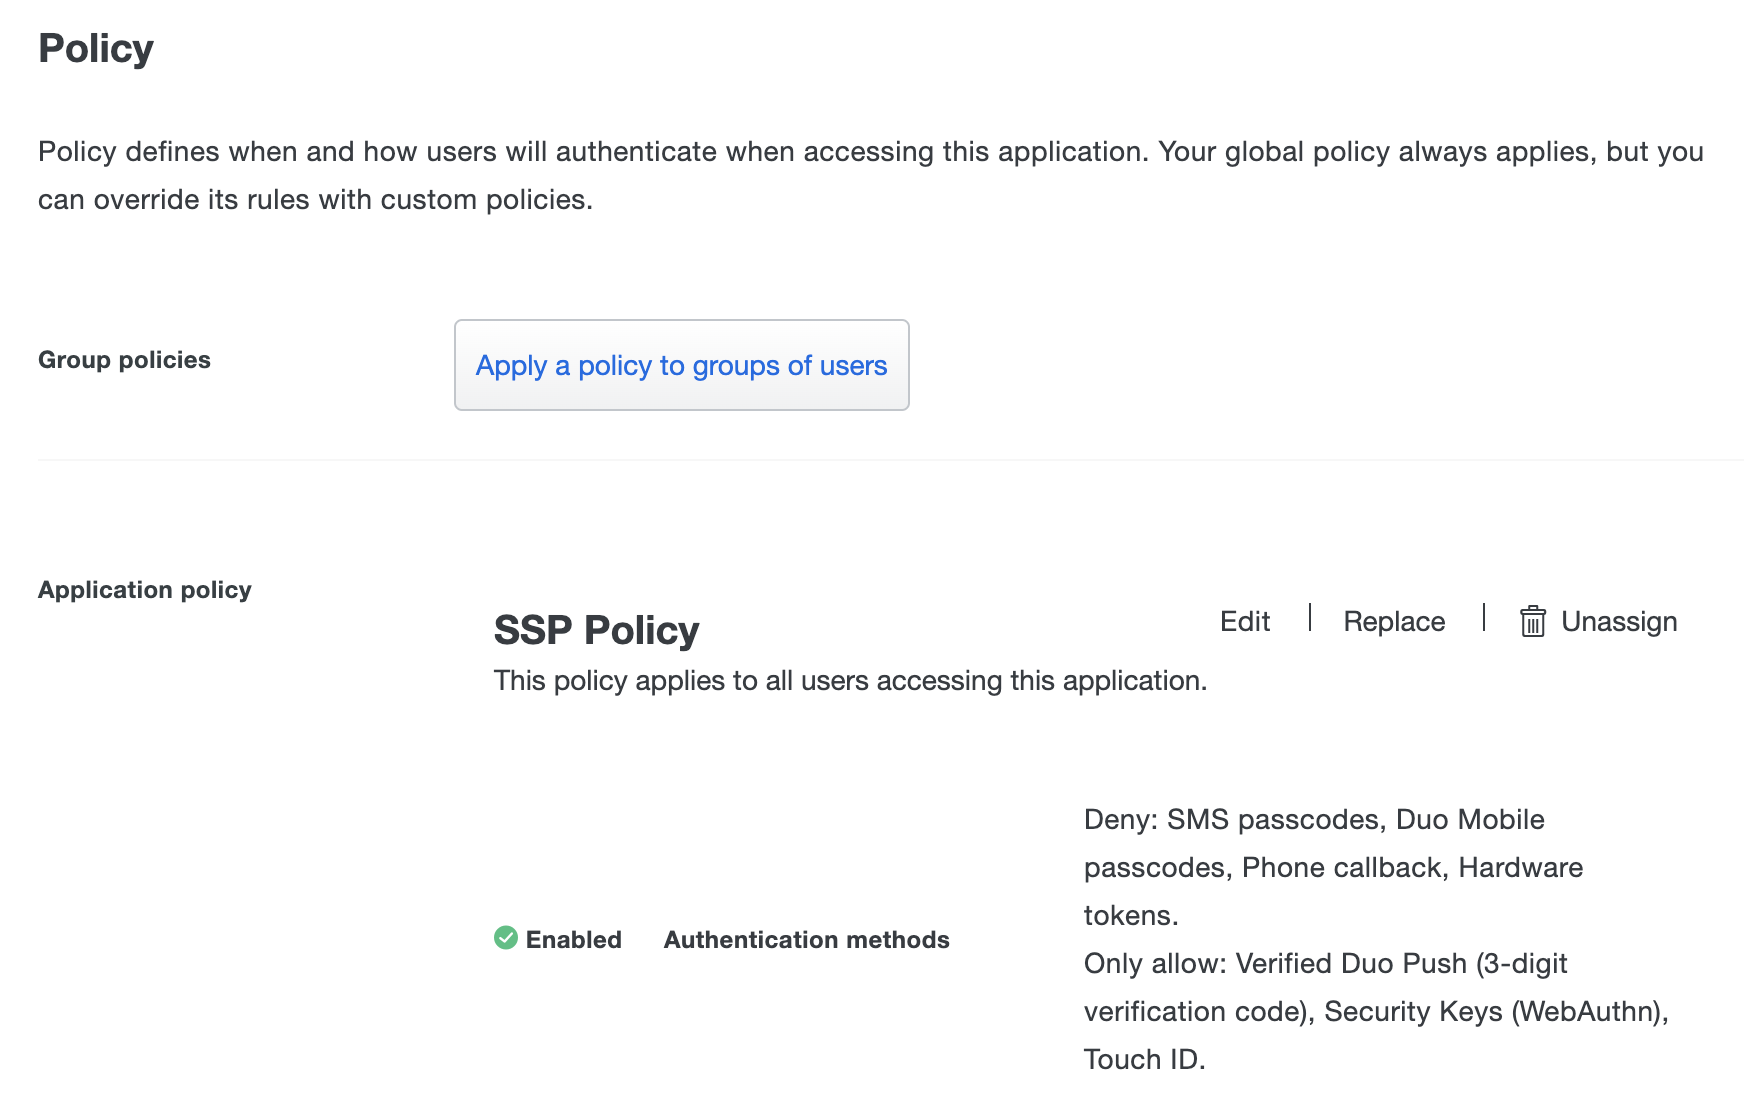Click the Hardware tokens deny entry
Image resolution: width=1744 pixels, height=1118 pixels.
pos(1521,867)
